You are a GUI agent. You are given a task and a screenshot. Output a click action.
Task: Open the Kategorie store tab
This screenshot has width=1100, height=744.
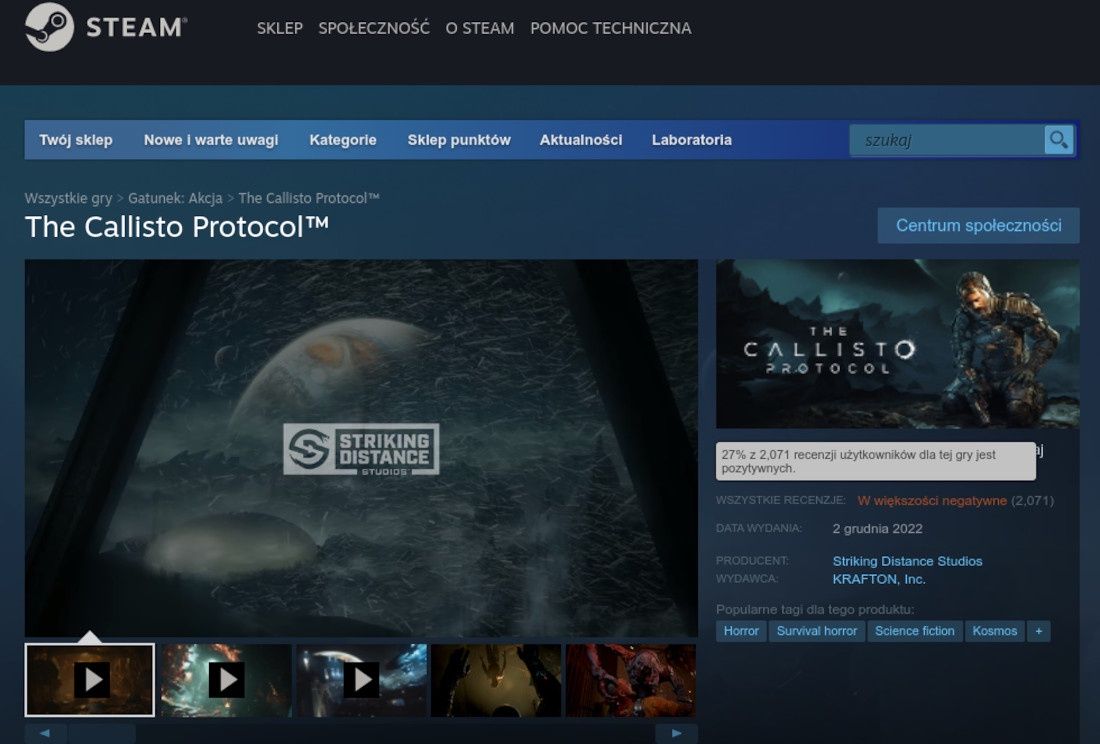[343, 140]
